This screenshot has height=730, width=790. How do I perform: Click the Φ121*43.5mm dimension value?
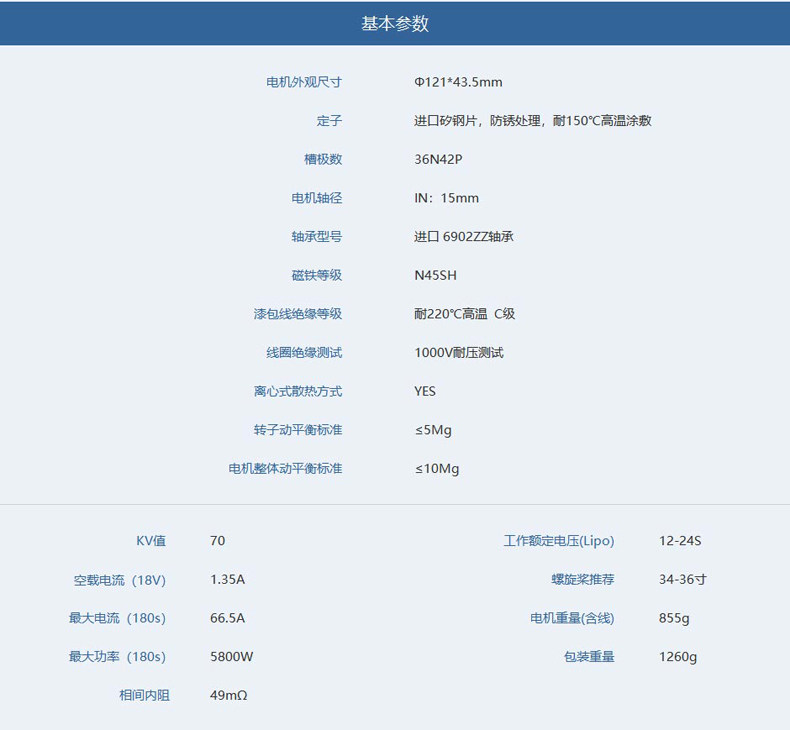tap(458, 82)
